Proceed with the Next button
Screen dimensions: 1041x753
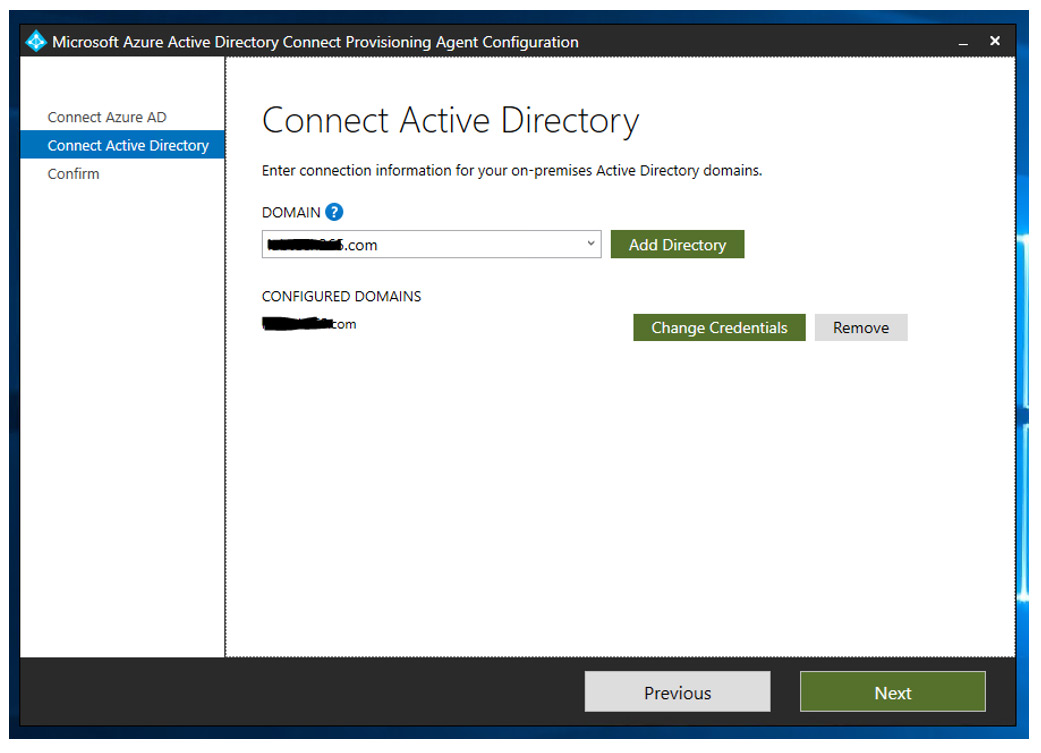(892, 693)
